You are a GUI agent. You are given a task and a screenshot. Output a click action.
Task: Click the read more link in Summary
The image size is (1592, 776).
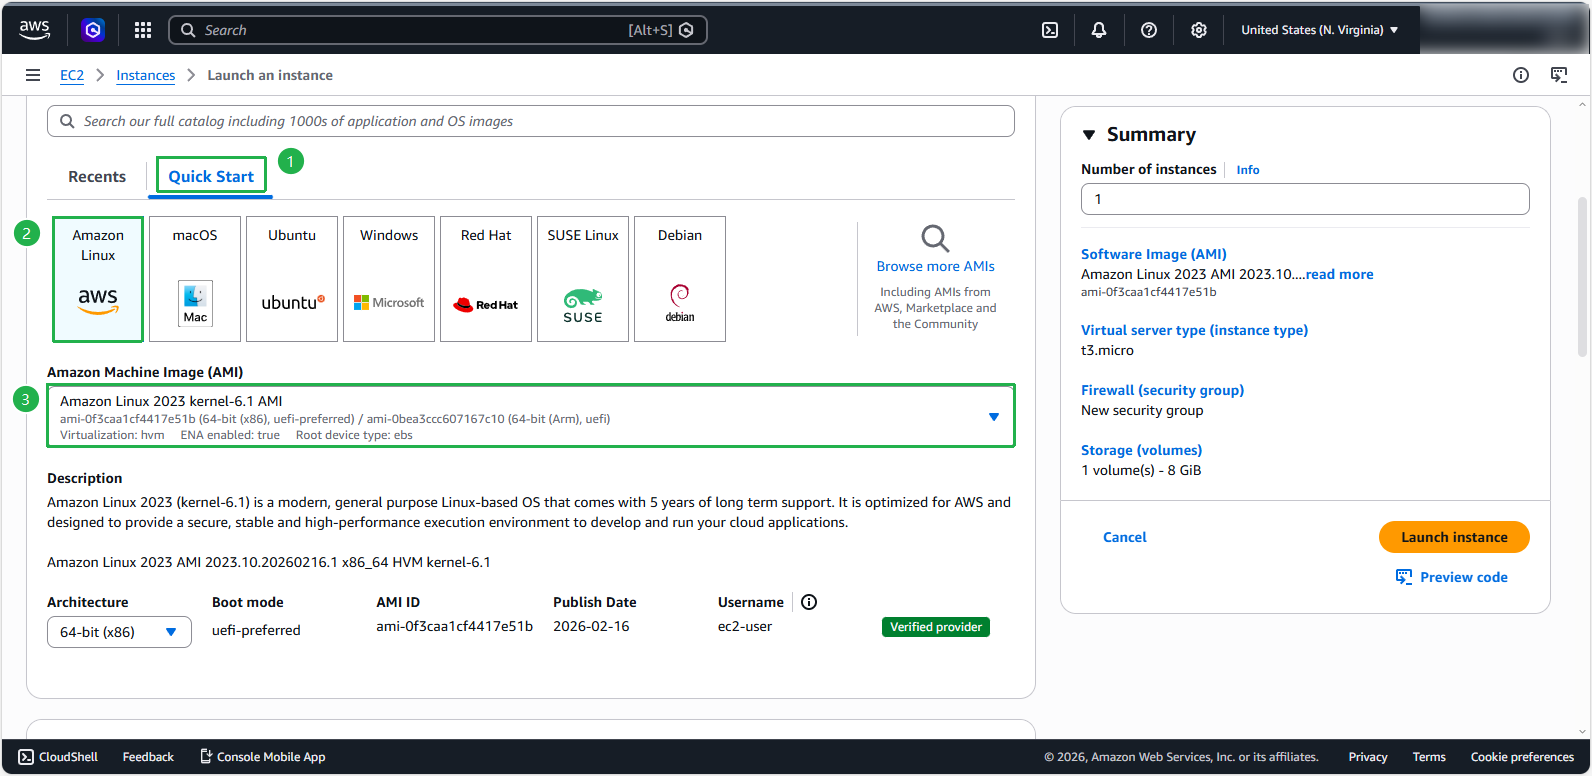tap(1340, 274)
